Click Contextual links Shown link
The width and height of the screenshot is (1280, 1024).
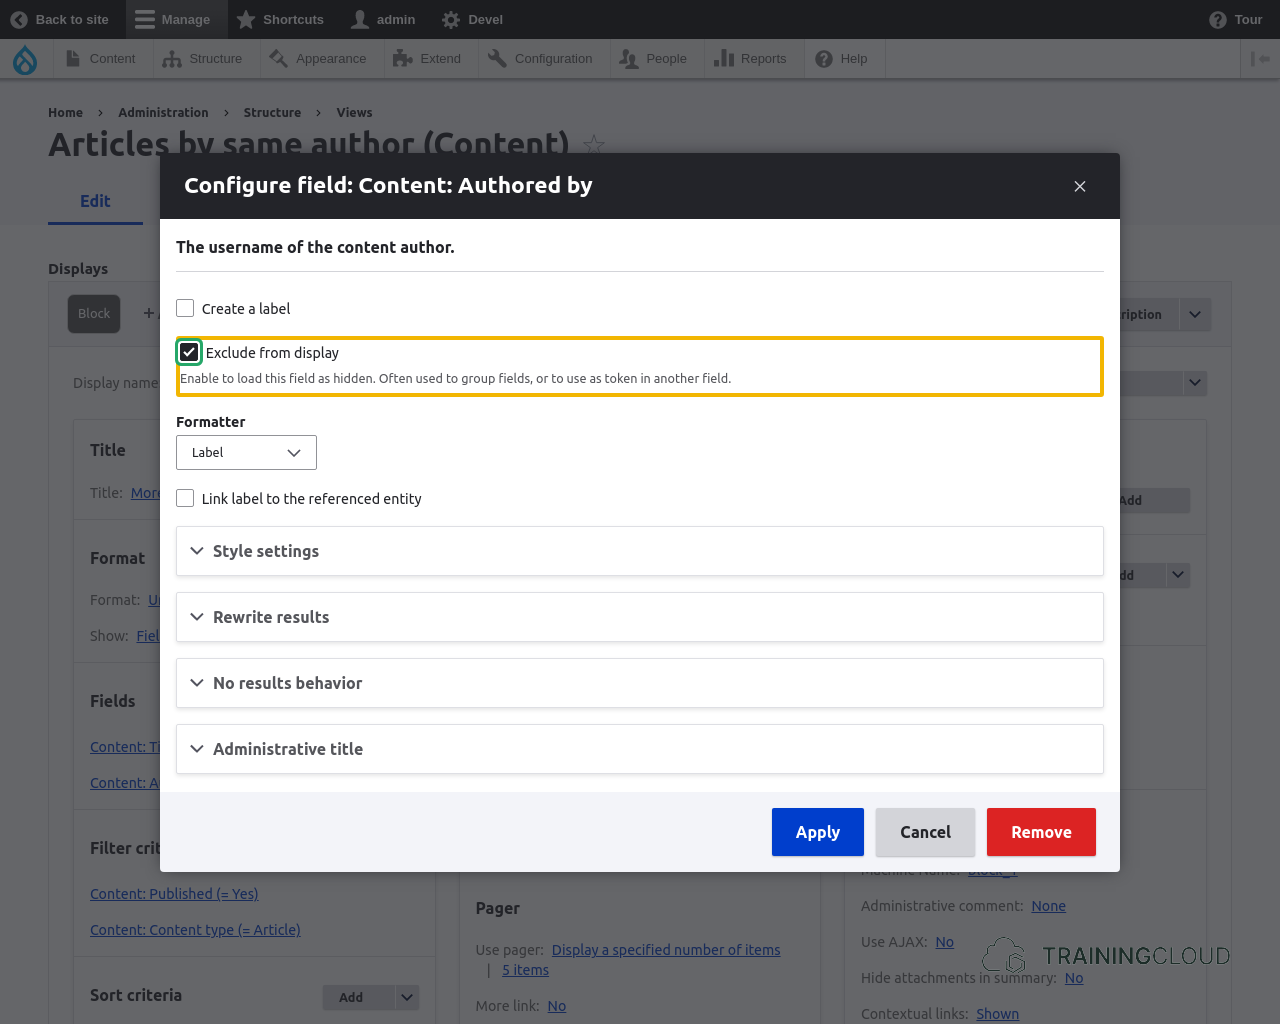998,1014
